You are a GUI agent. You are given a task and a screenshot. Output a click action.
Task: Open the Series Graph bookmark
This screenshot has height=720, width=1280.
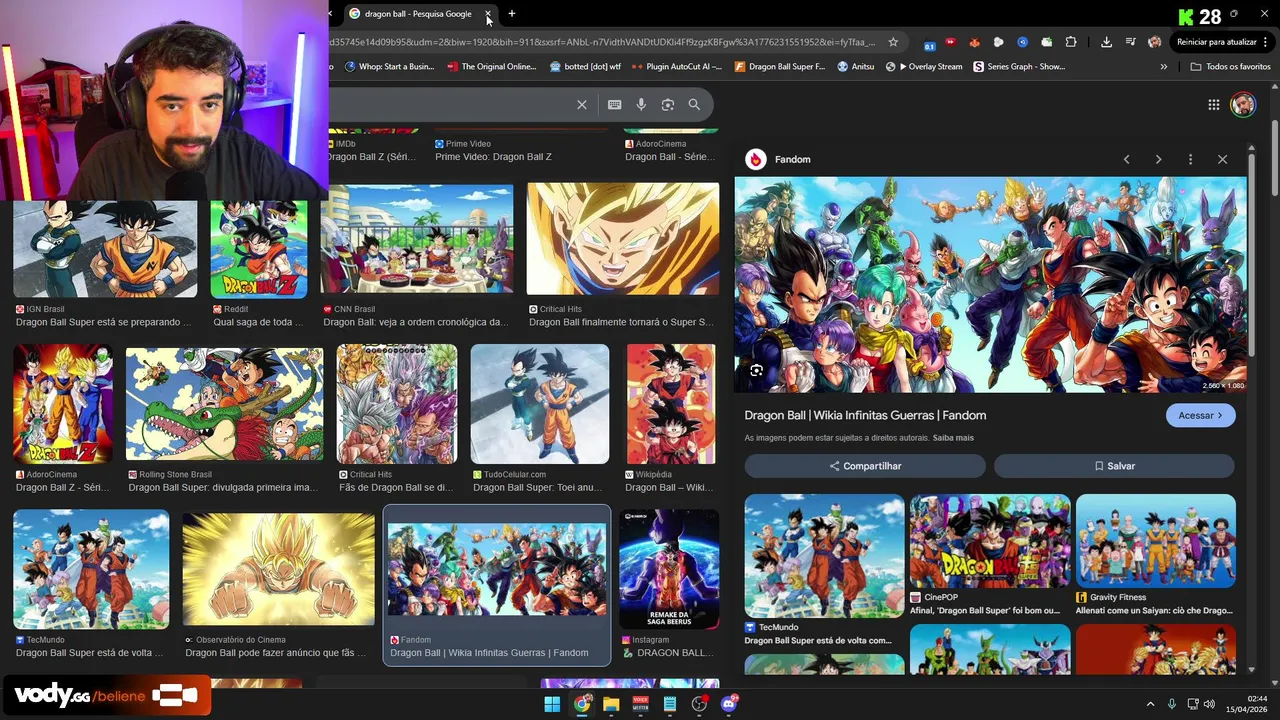pos(1019,67)
